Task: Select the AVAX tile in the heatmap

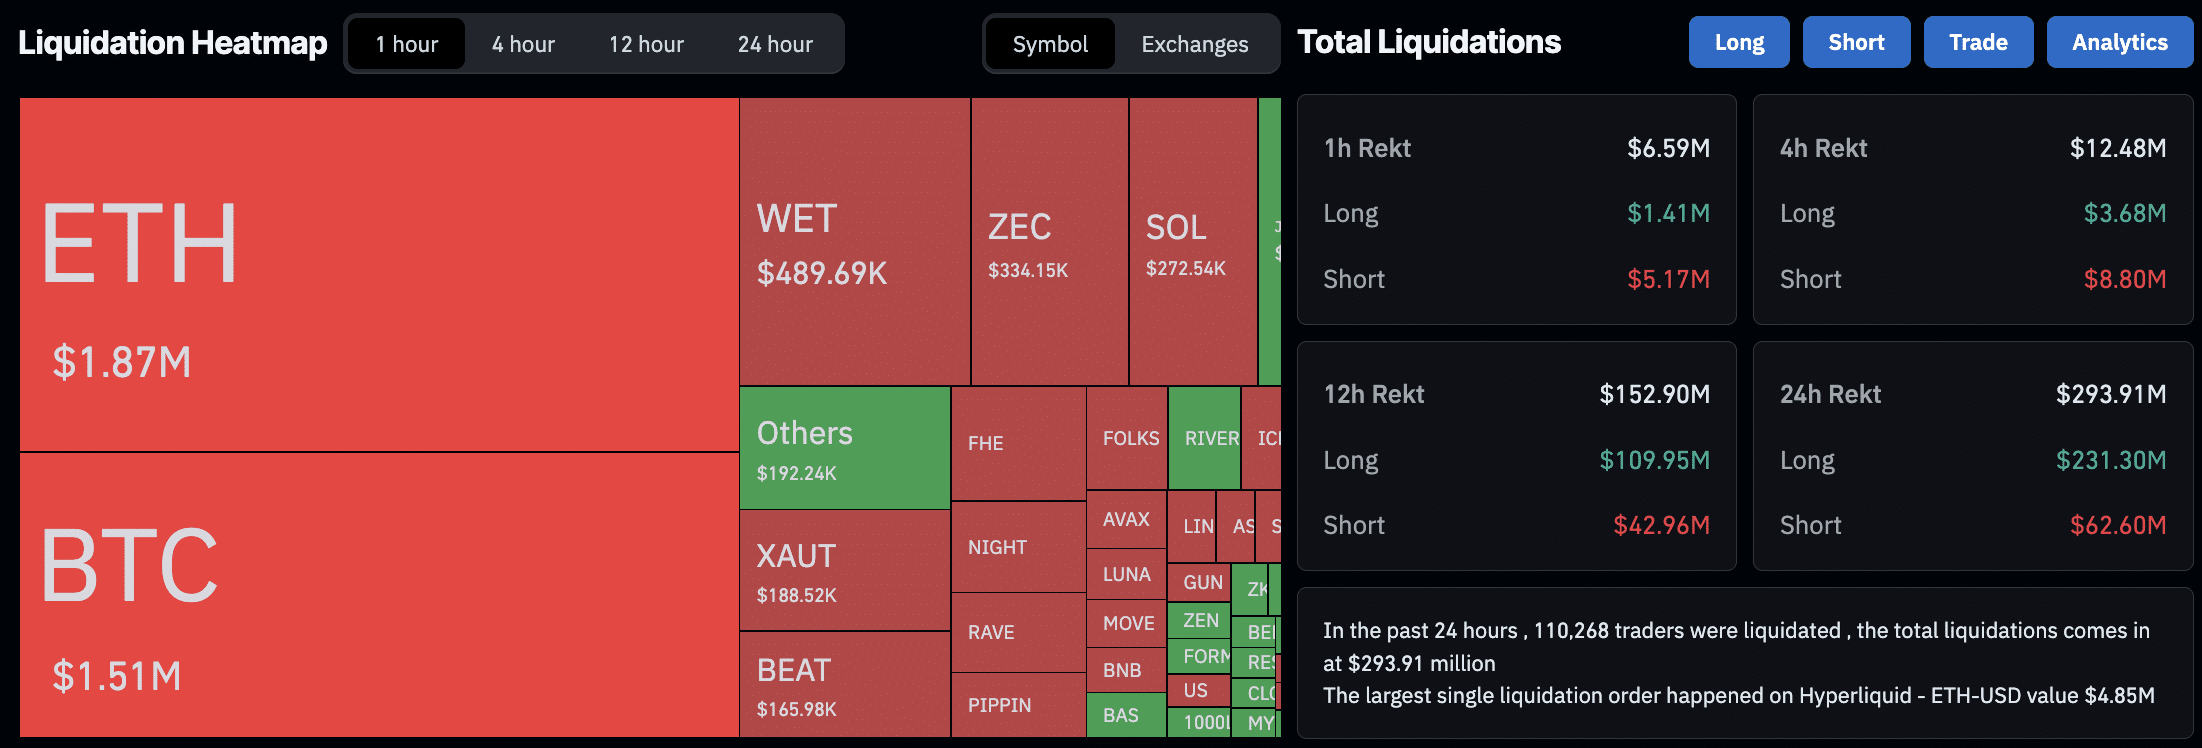Action: point(1126,519)
